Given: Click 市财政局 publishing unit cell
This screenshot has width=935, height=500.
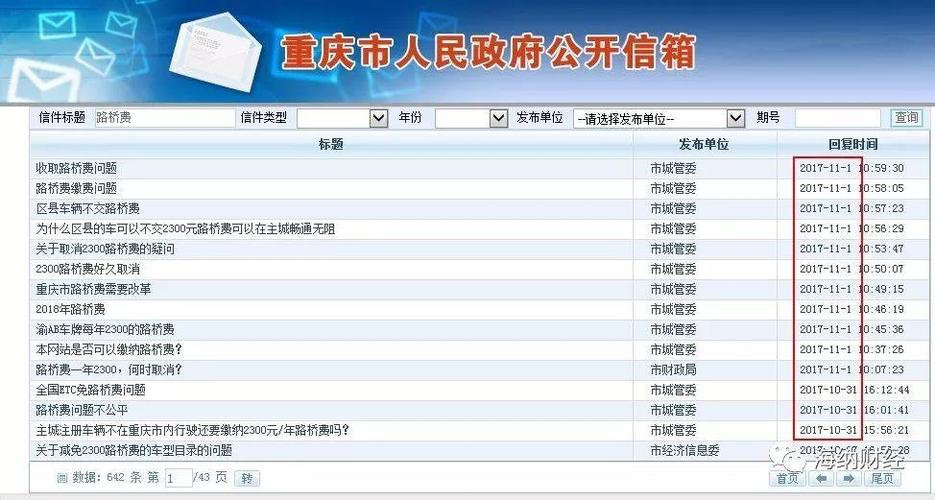Looking at the screenshot, I should point(673,370).
